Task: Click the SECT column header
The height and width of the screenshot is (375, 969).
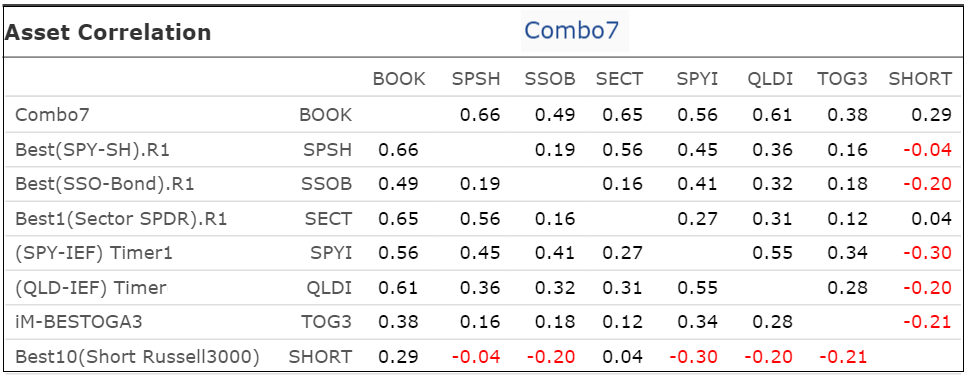Action: point(619,79)
